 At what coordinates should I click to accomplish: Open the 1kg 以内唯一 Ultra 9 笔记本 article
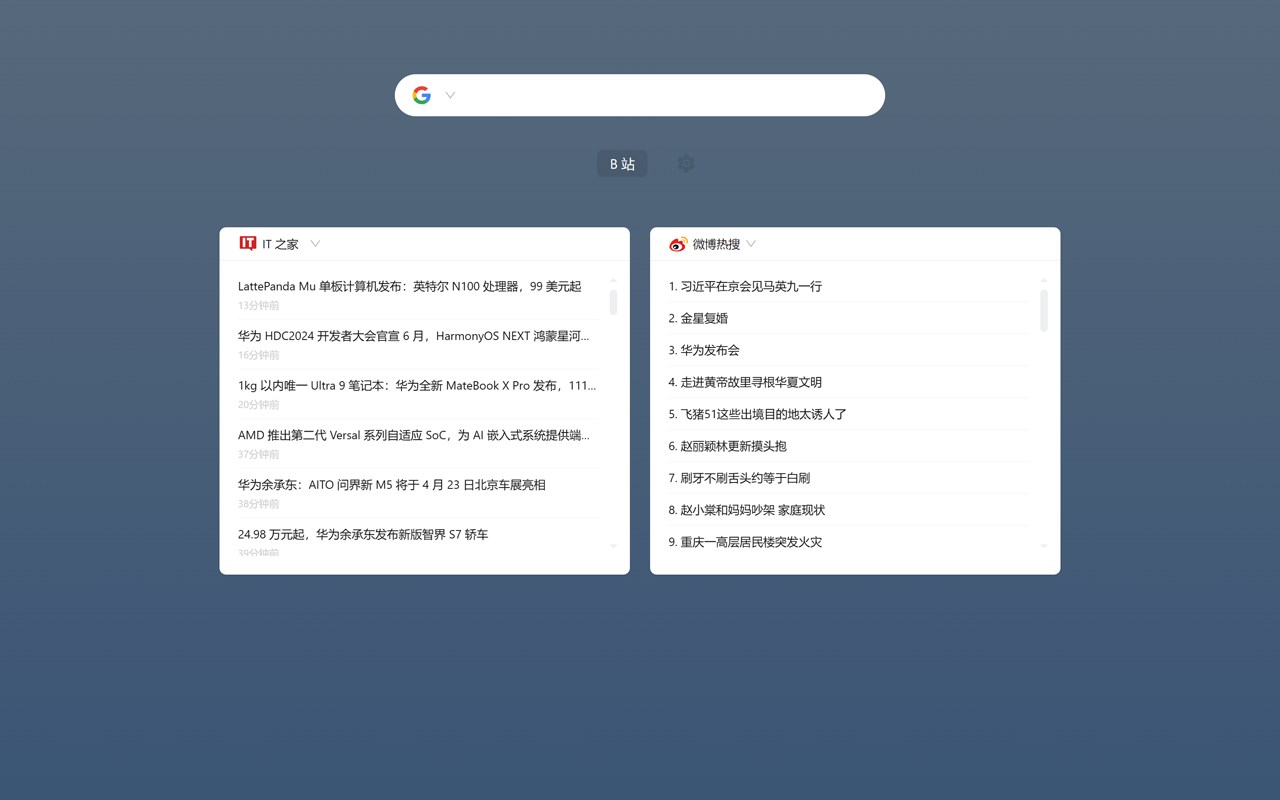[417, 385]
